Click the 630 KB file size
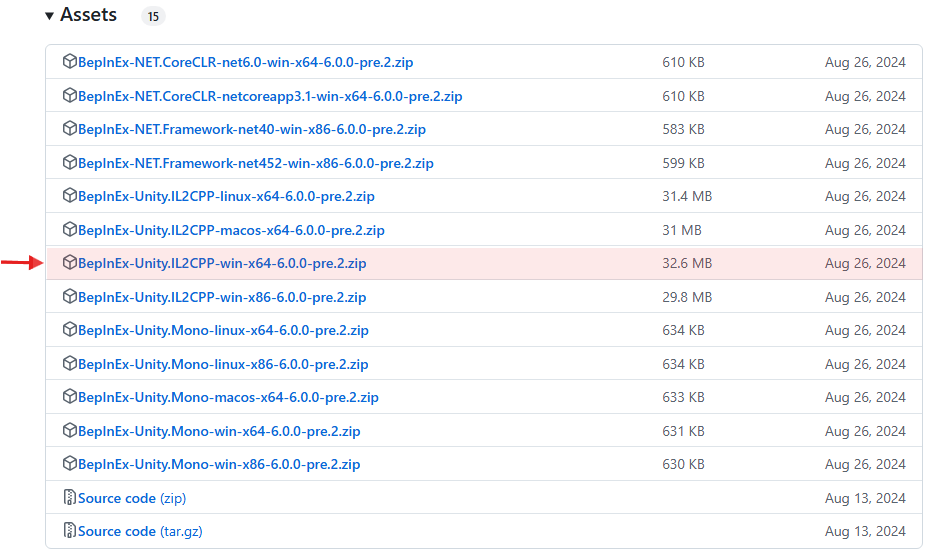Image resolution: width=937 pixels, height=555 pixels. [684, 464]
